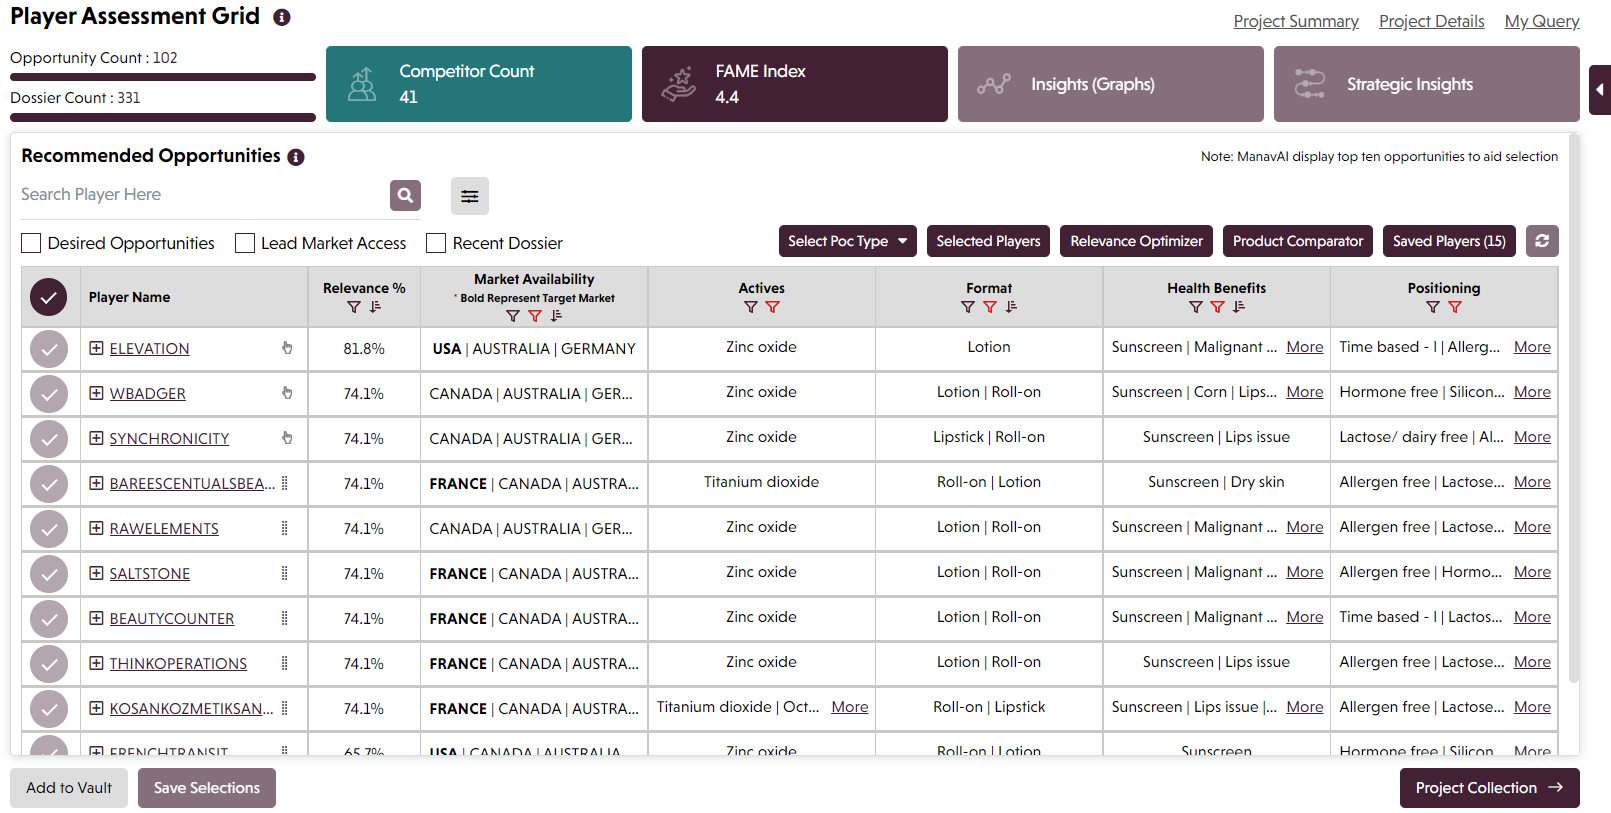This screenshot has height=813, width=1611.
Task: Click black filter icon under Positioning
Action: [x=1433, y=307]
